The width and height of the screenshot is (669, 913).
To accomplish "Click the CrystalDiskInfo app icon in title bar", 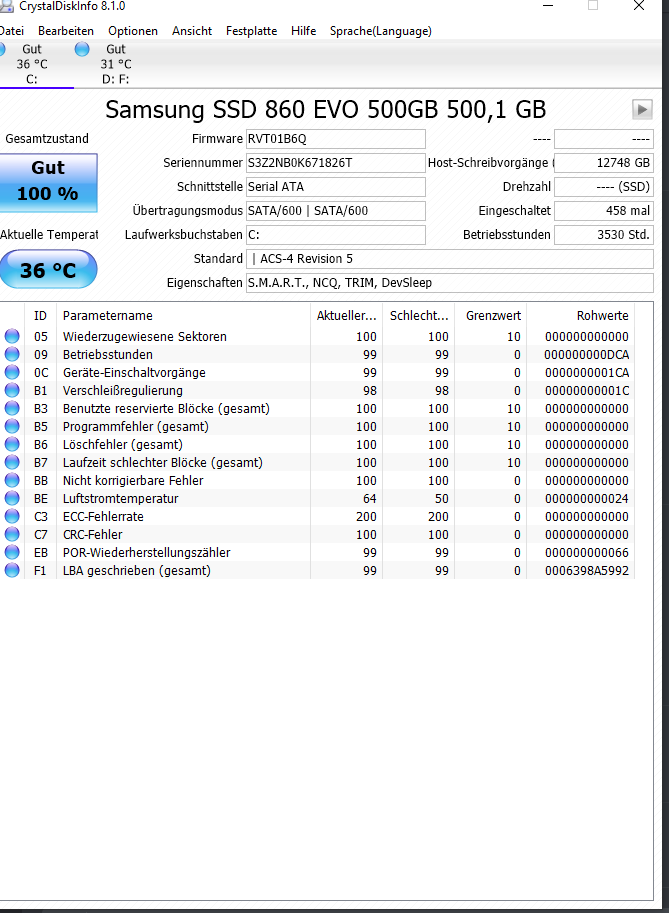I will 6,6.
